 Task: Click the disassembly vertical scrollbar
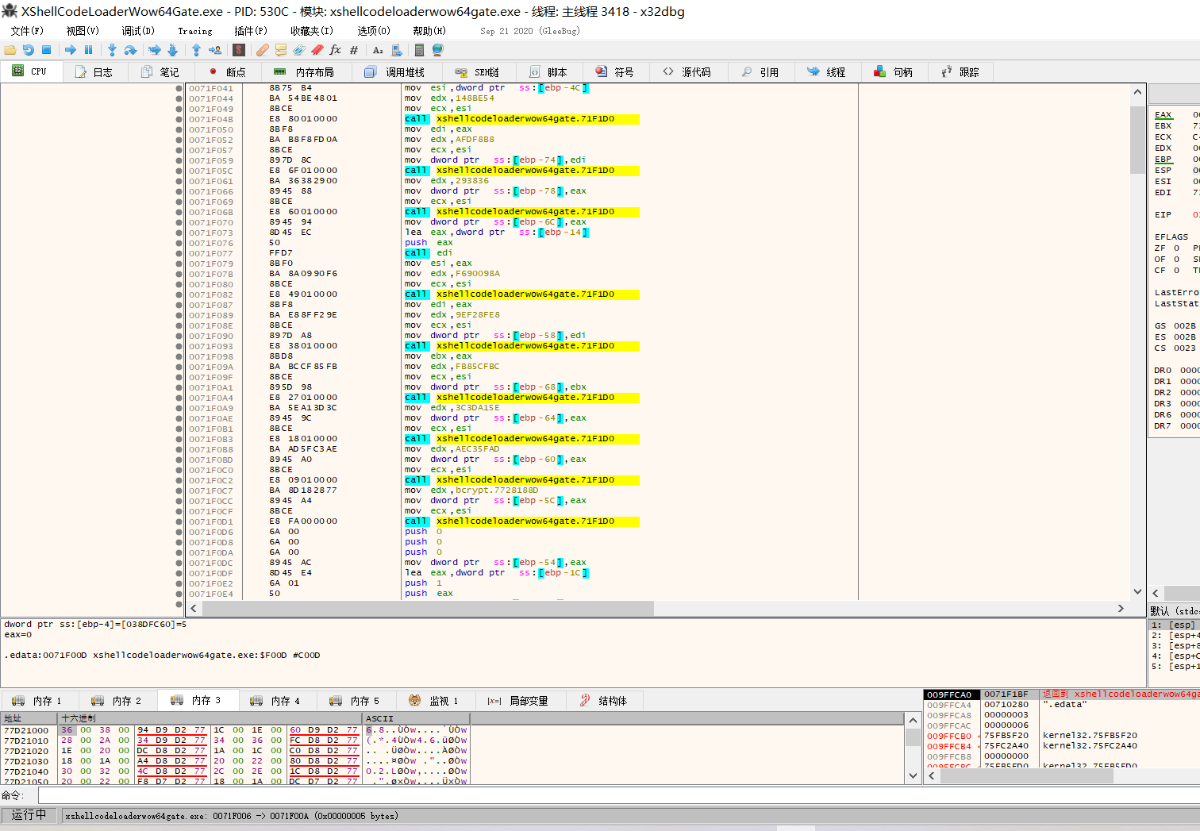coord(1138,341)
